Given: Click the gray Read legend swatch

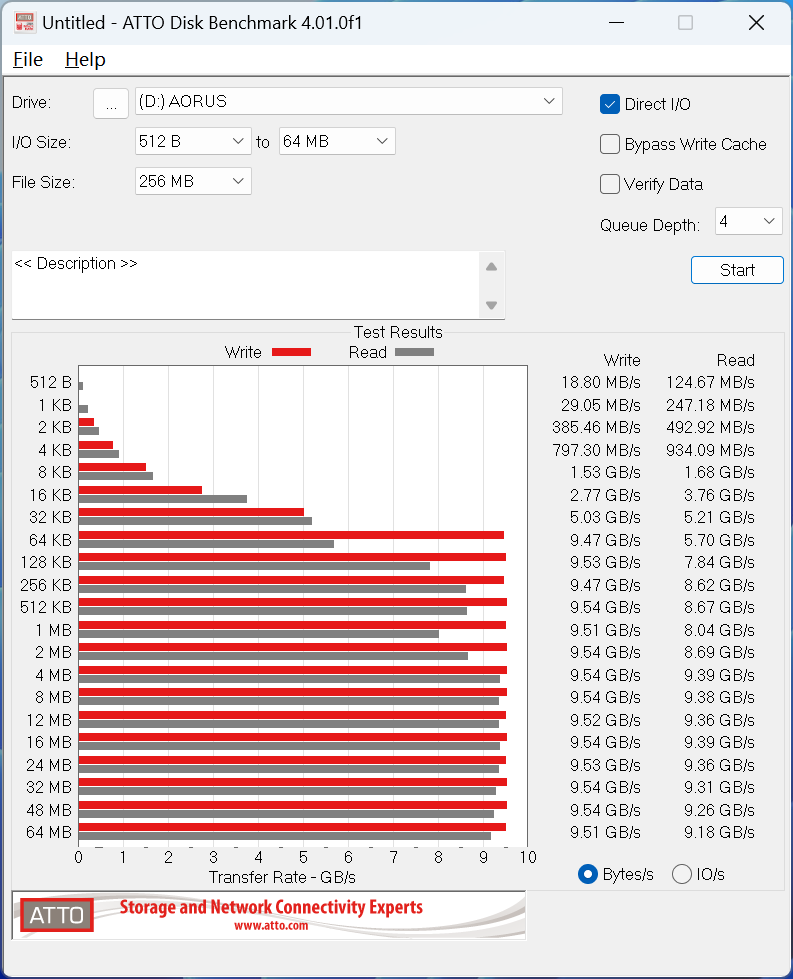Looking at the screenshot, I should (414, 352).
